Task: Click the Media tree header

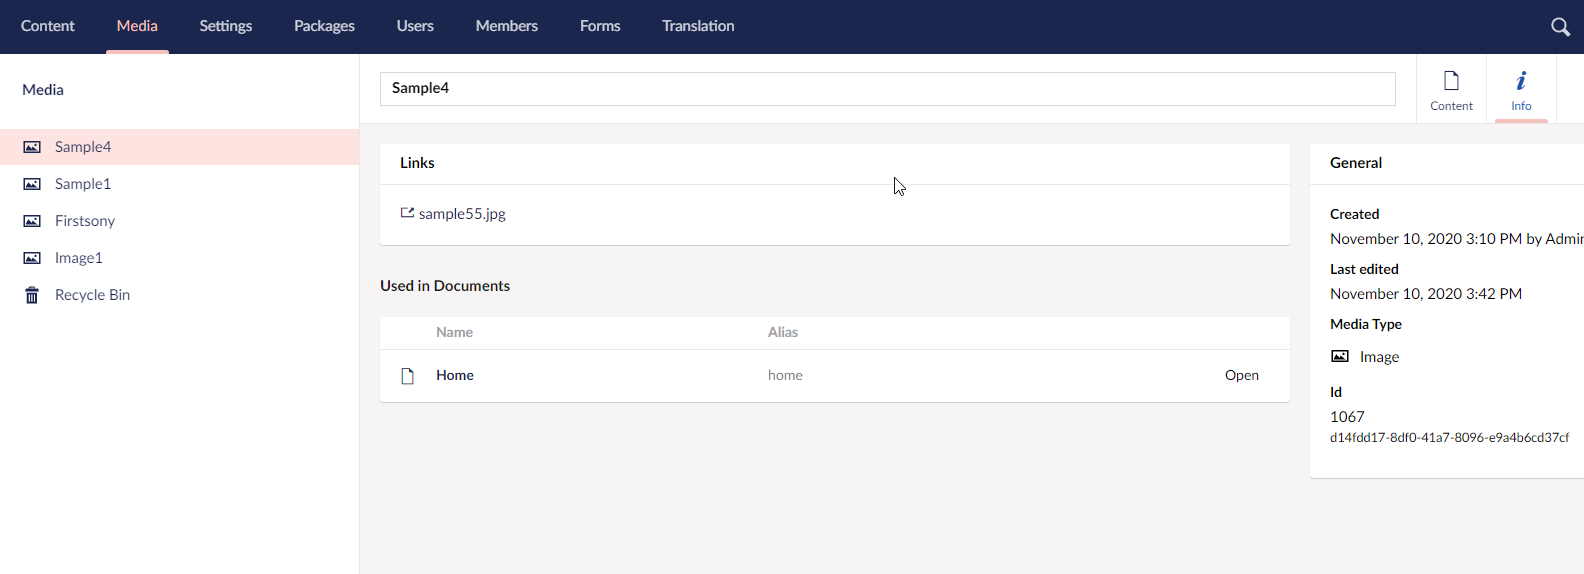Action: (43, 89)
